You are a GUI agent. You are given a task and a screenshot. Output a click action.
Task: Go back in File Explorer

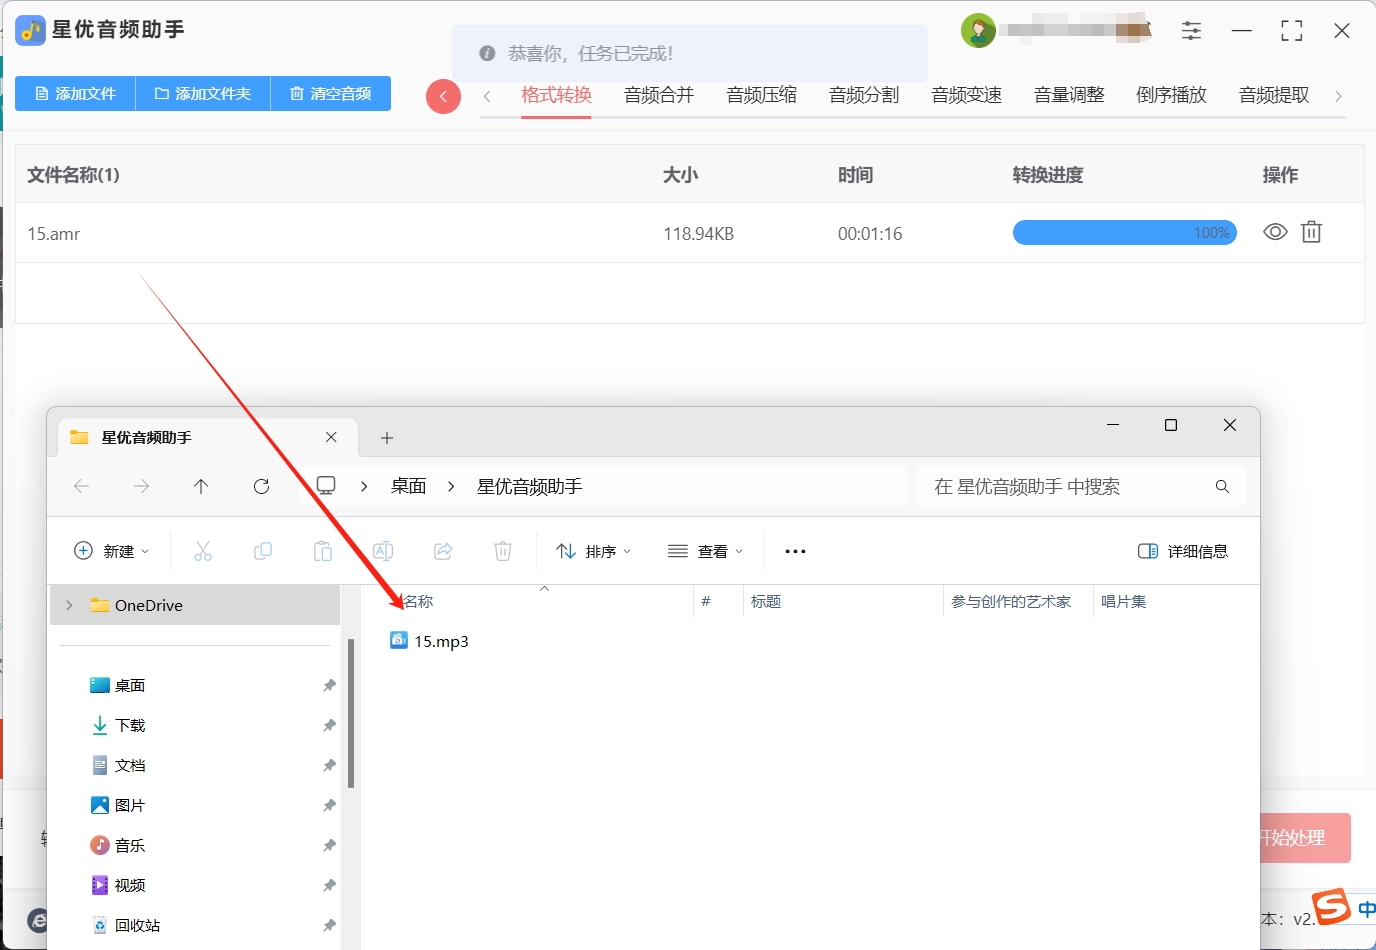click(82, 486)
